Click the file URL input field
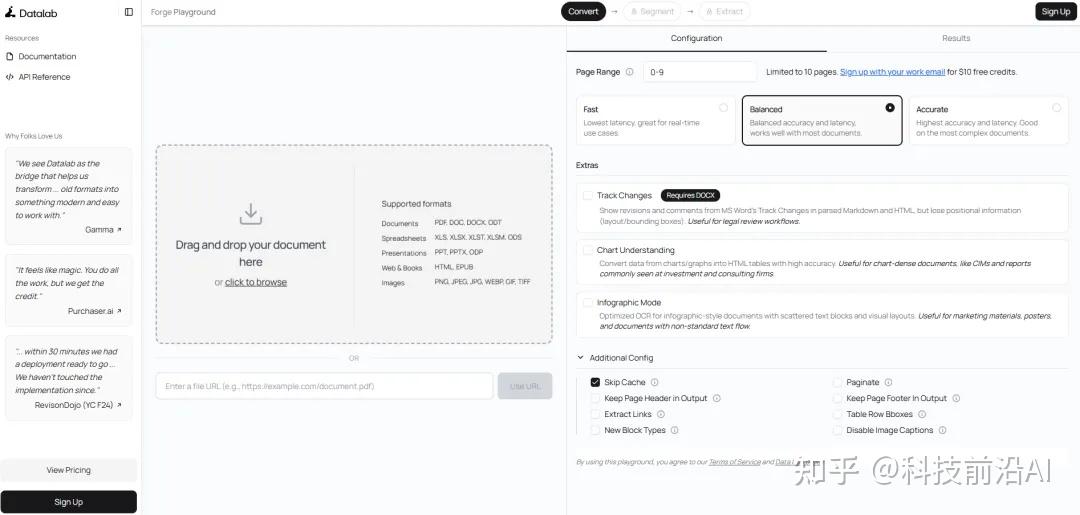Screen dimensions: 1080x515 324,386
